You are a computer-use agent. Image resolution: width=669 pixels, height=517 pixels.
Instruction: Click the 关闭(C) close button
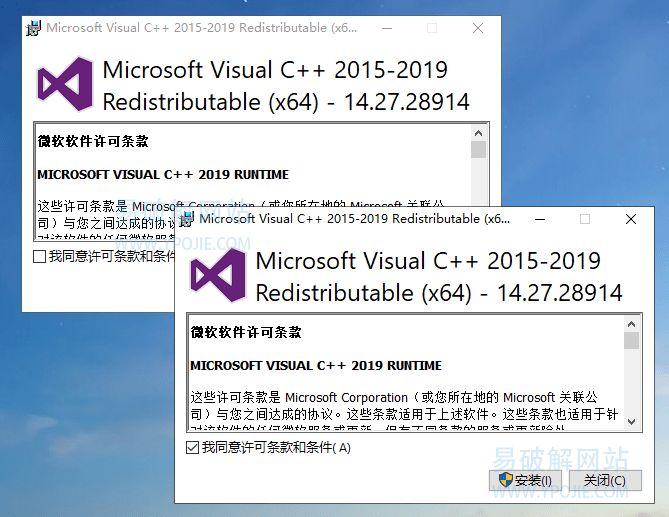(605, 480)
